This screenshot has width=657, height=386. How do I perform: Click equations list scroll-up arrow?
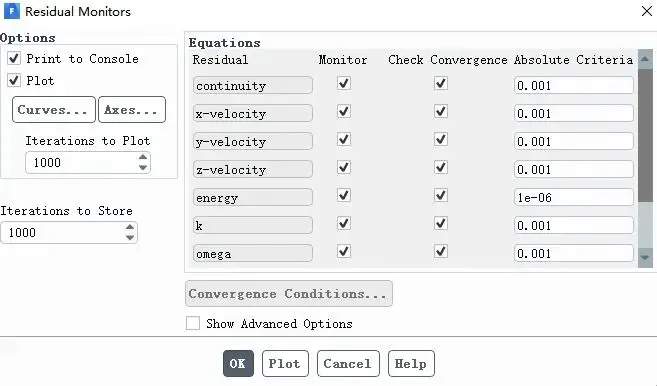(x=645, y=60)
